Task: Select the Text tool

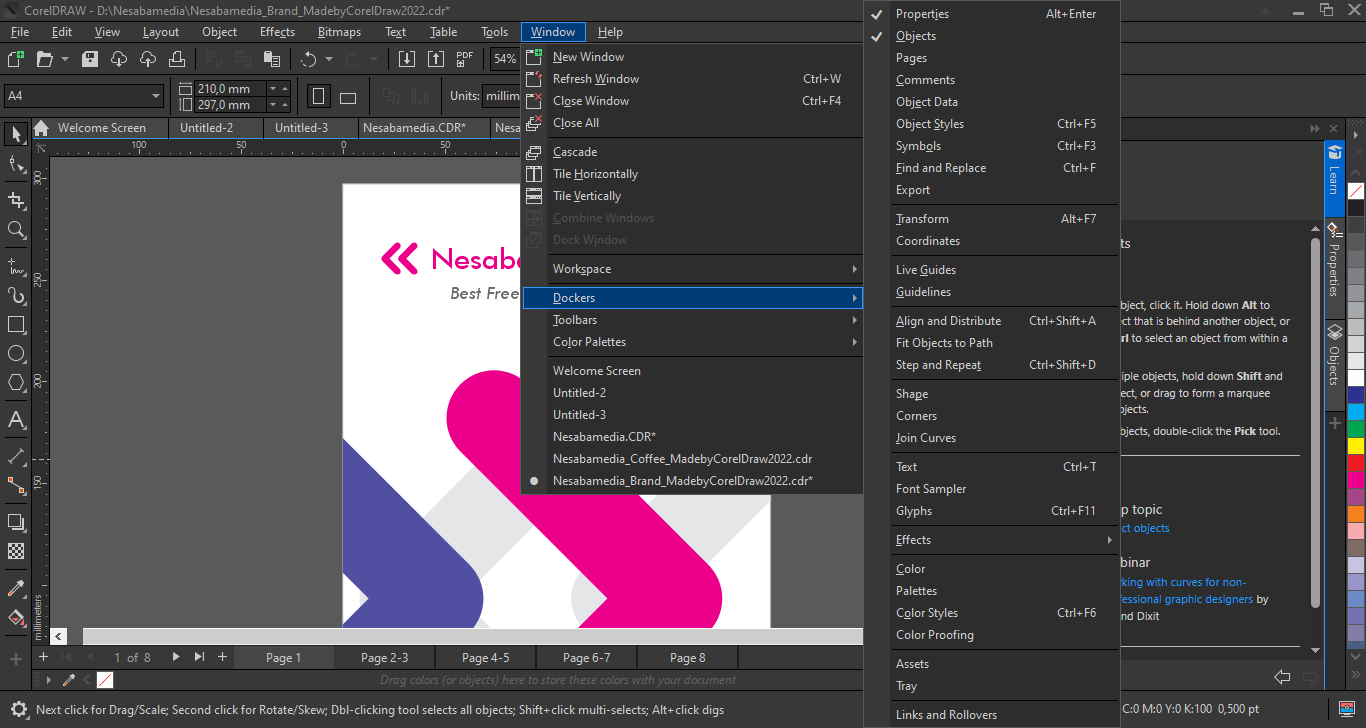Action: 16,419
